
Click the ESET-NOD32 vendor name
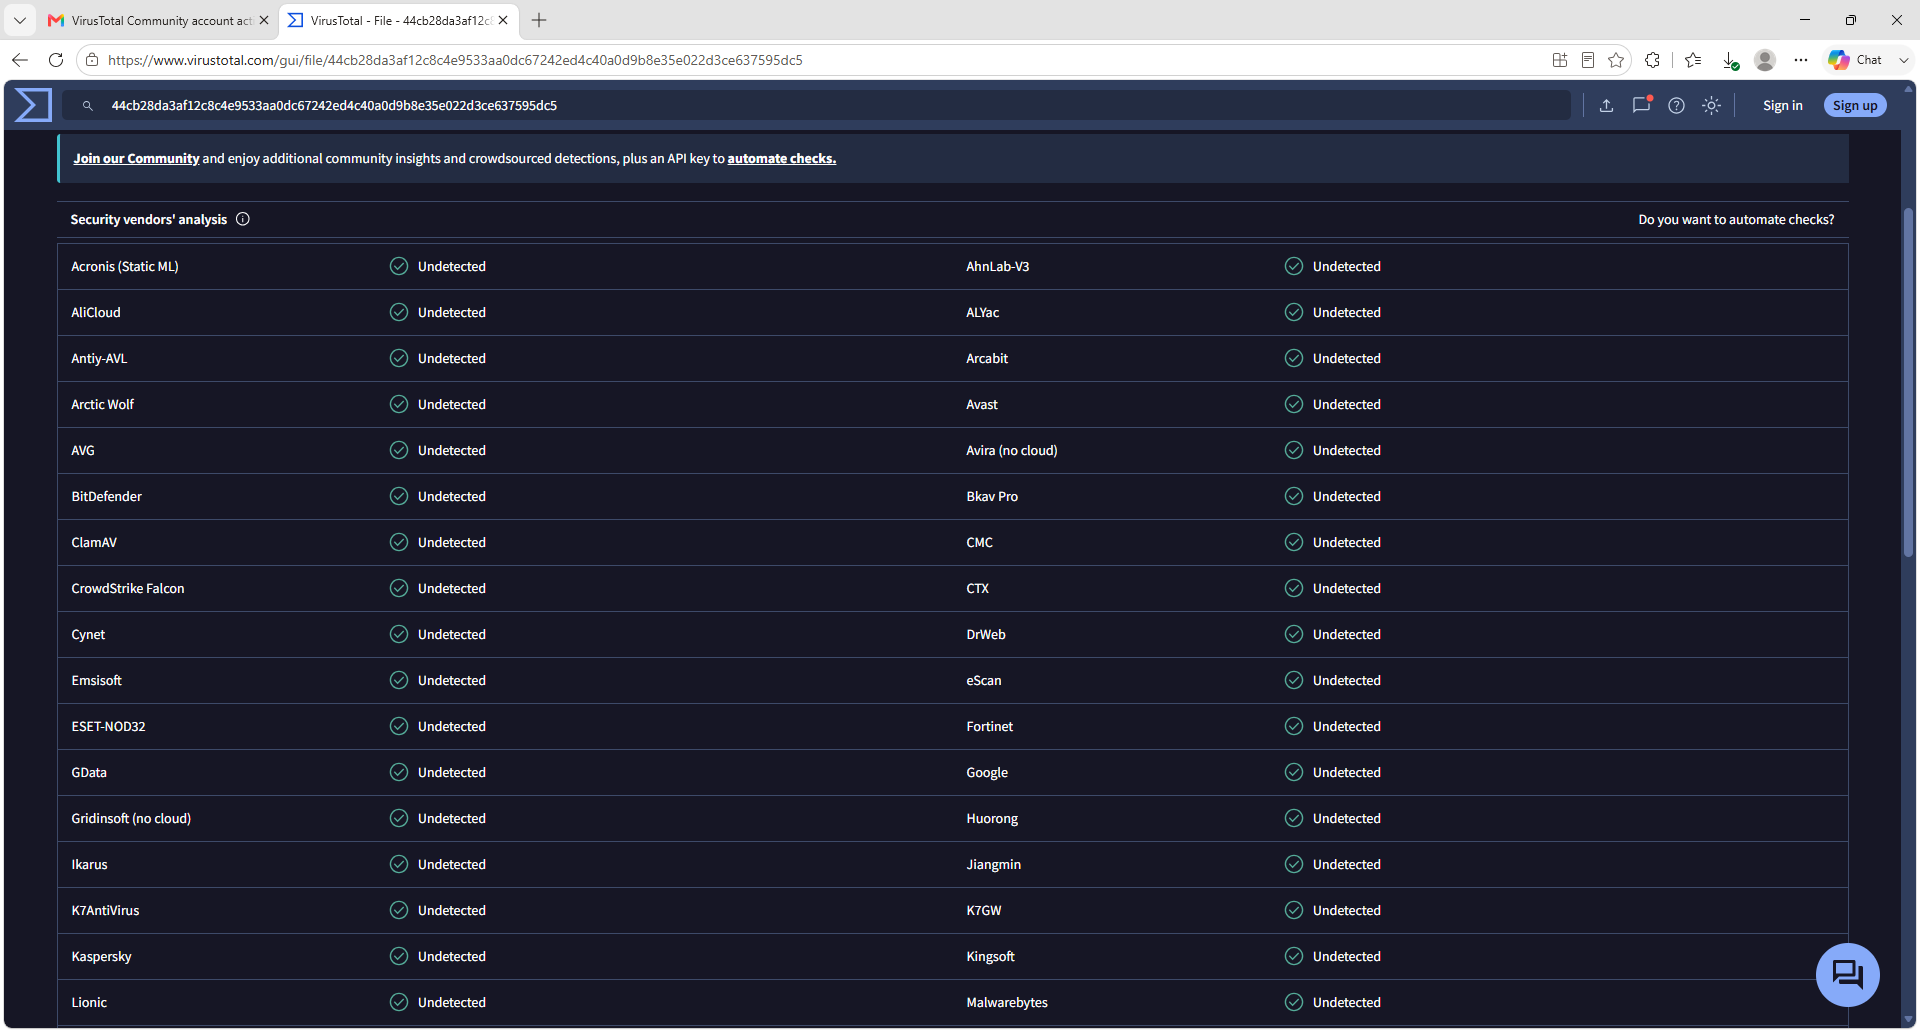(108, 726)
